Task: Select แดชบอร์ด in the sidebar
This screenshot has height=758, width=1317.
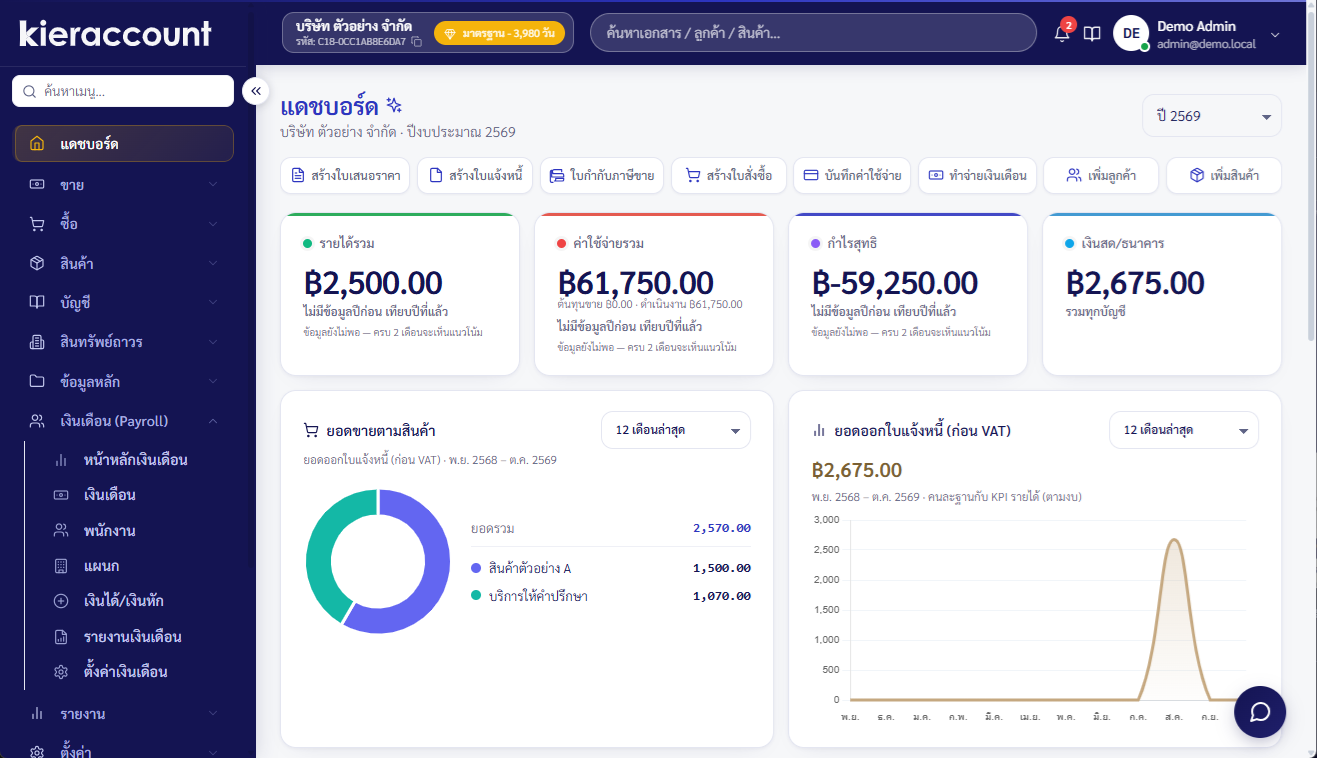Action: (124, 144)
